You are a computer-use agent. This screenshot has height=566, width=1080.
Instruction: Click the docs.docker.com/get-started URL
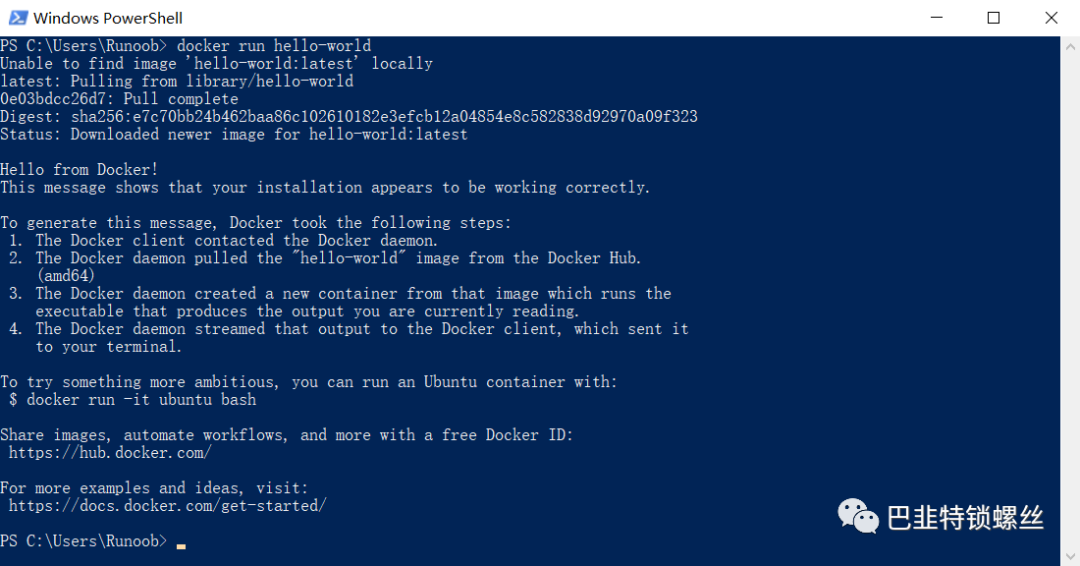pyautogui.click(x=167, y=506)
